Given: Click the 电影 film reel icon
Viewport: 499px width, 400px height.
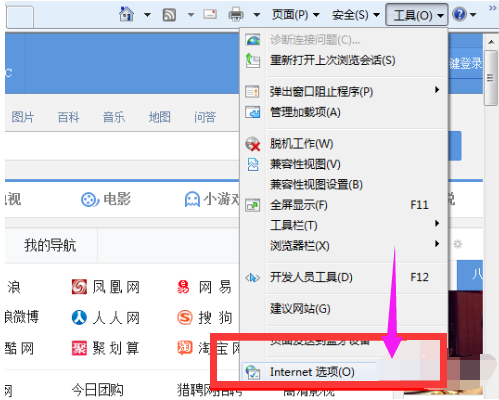Looking at the screenshot, I should 89,200.
